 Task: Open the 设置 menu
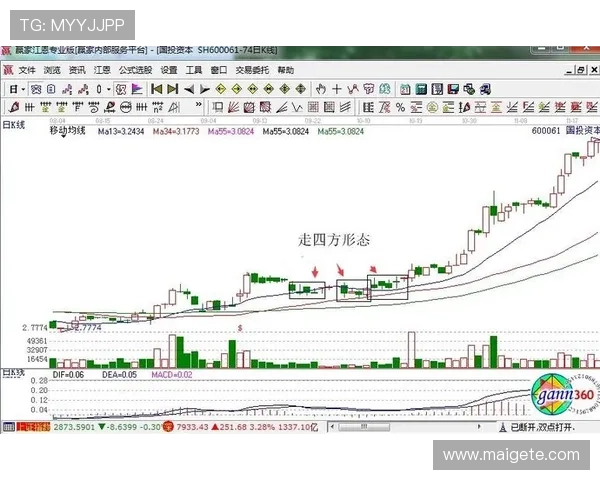tap(169, 70)
